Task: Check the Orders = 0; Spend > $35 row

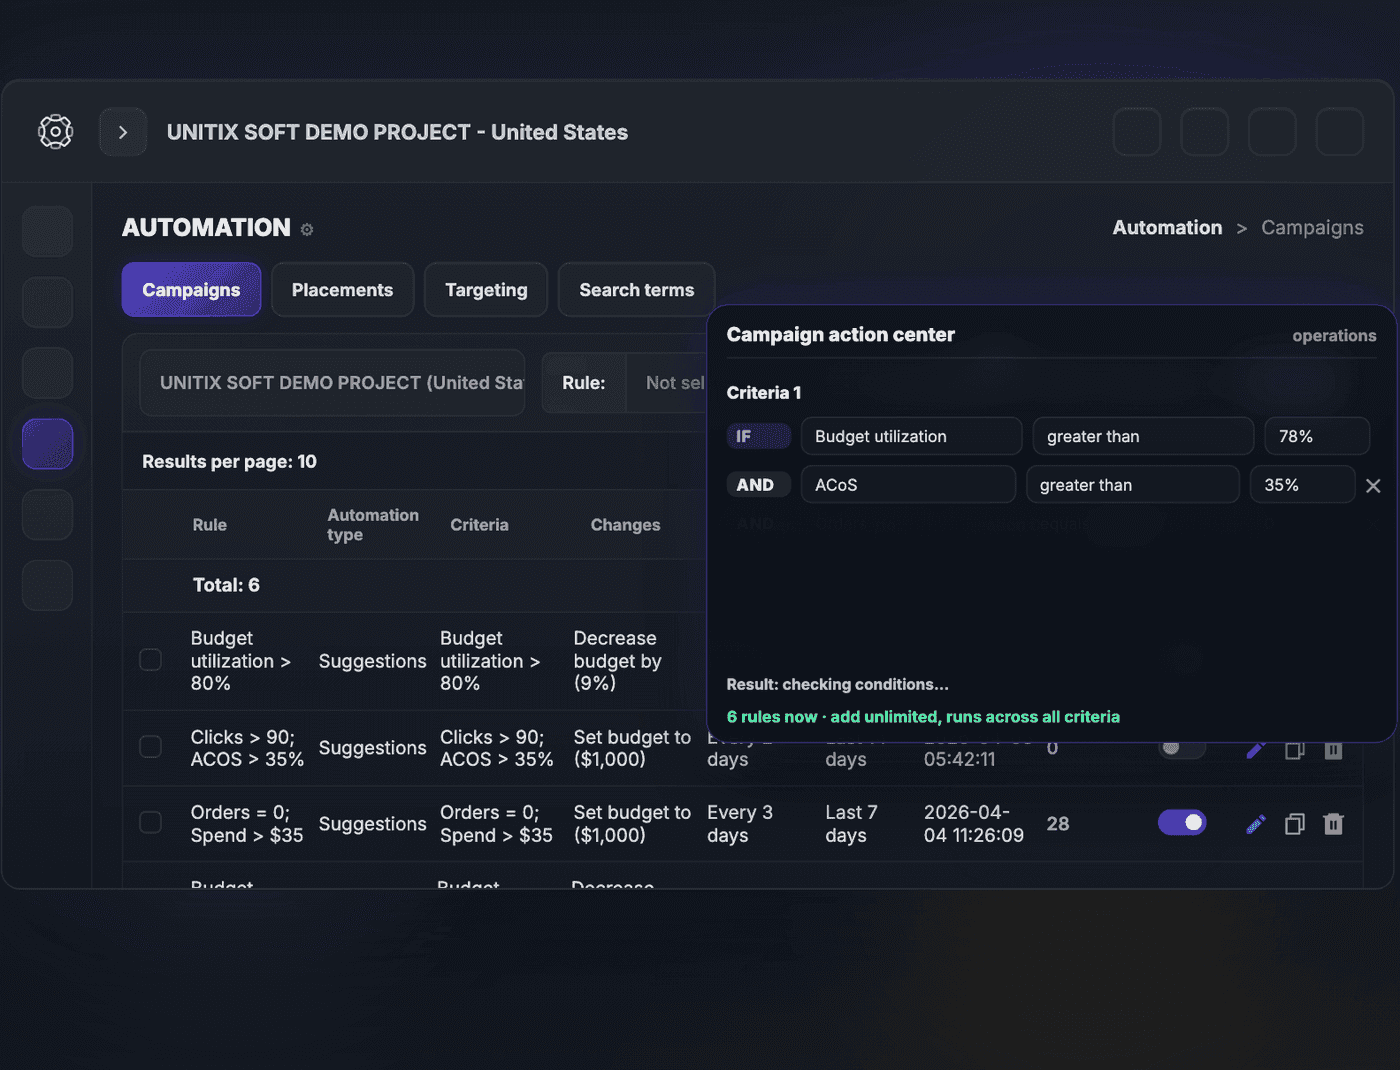Action: click(x=150, y=822)
